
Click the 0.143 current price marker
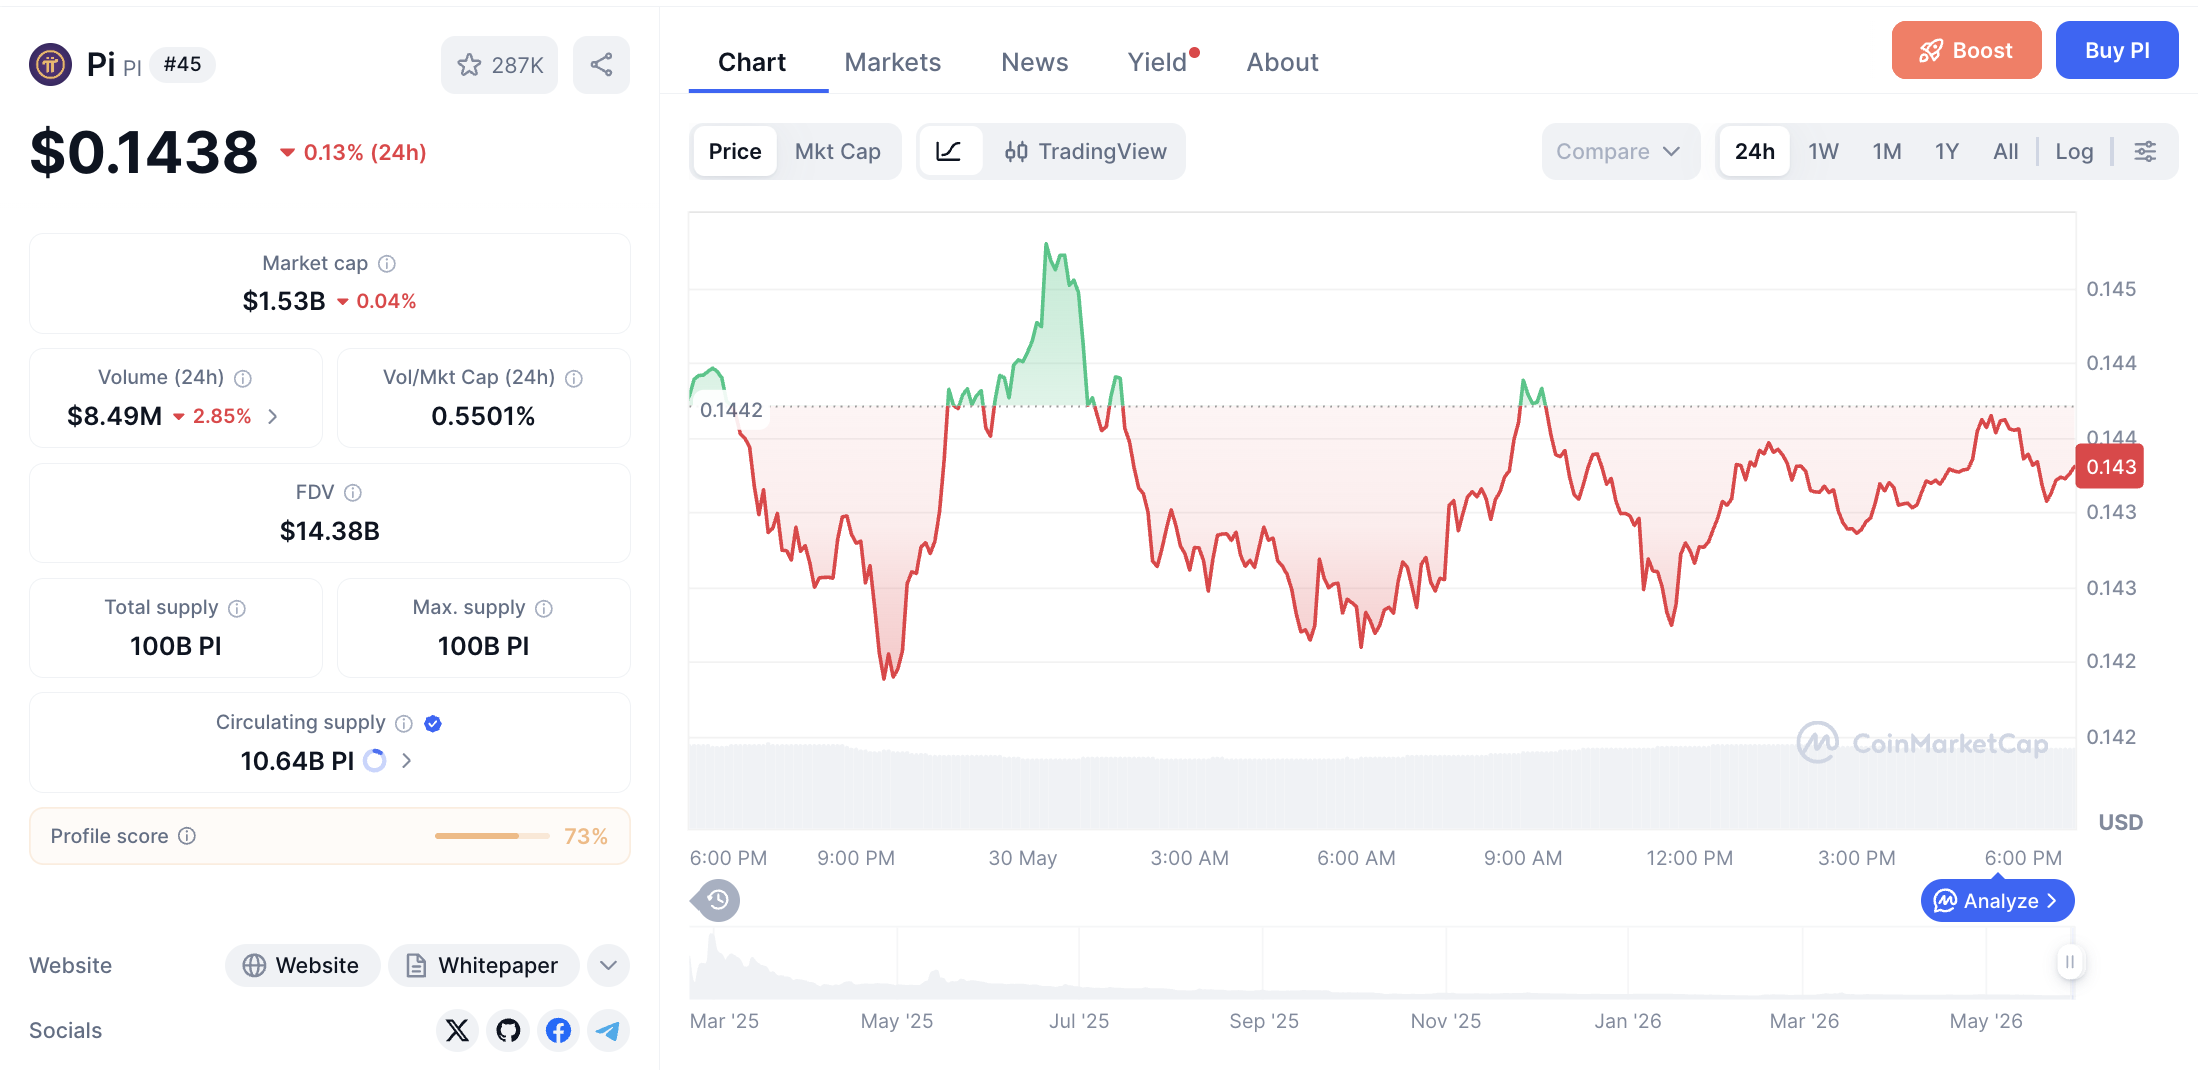[2110, 467]
